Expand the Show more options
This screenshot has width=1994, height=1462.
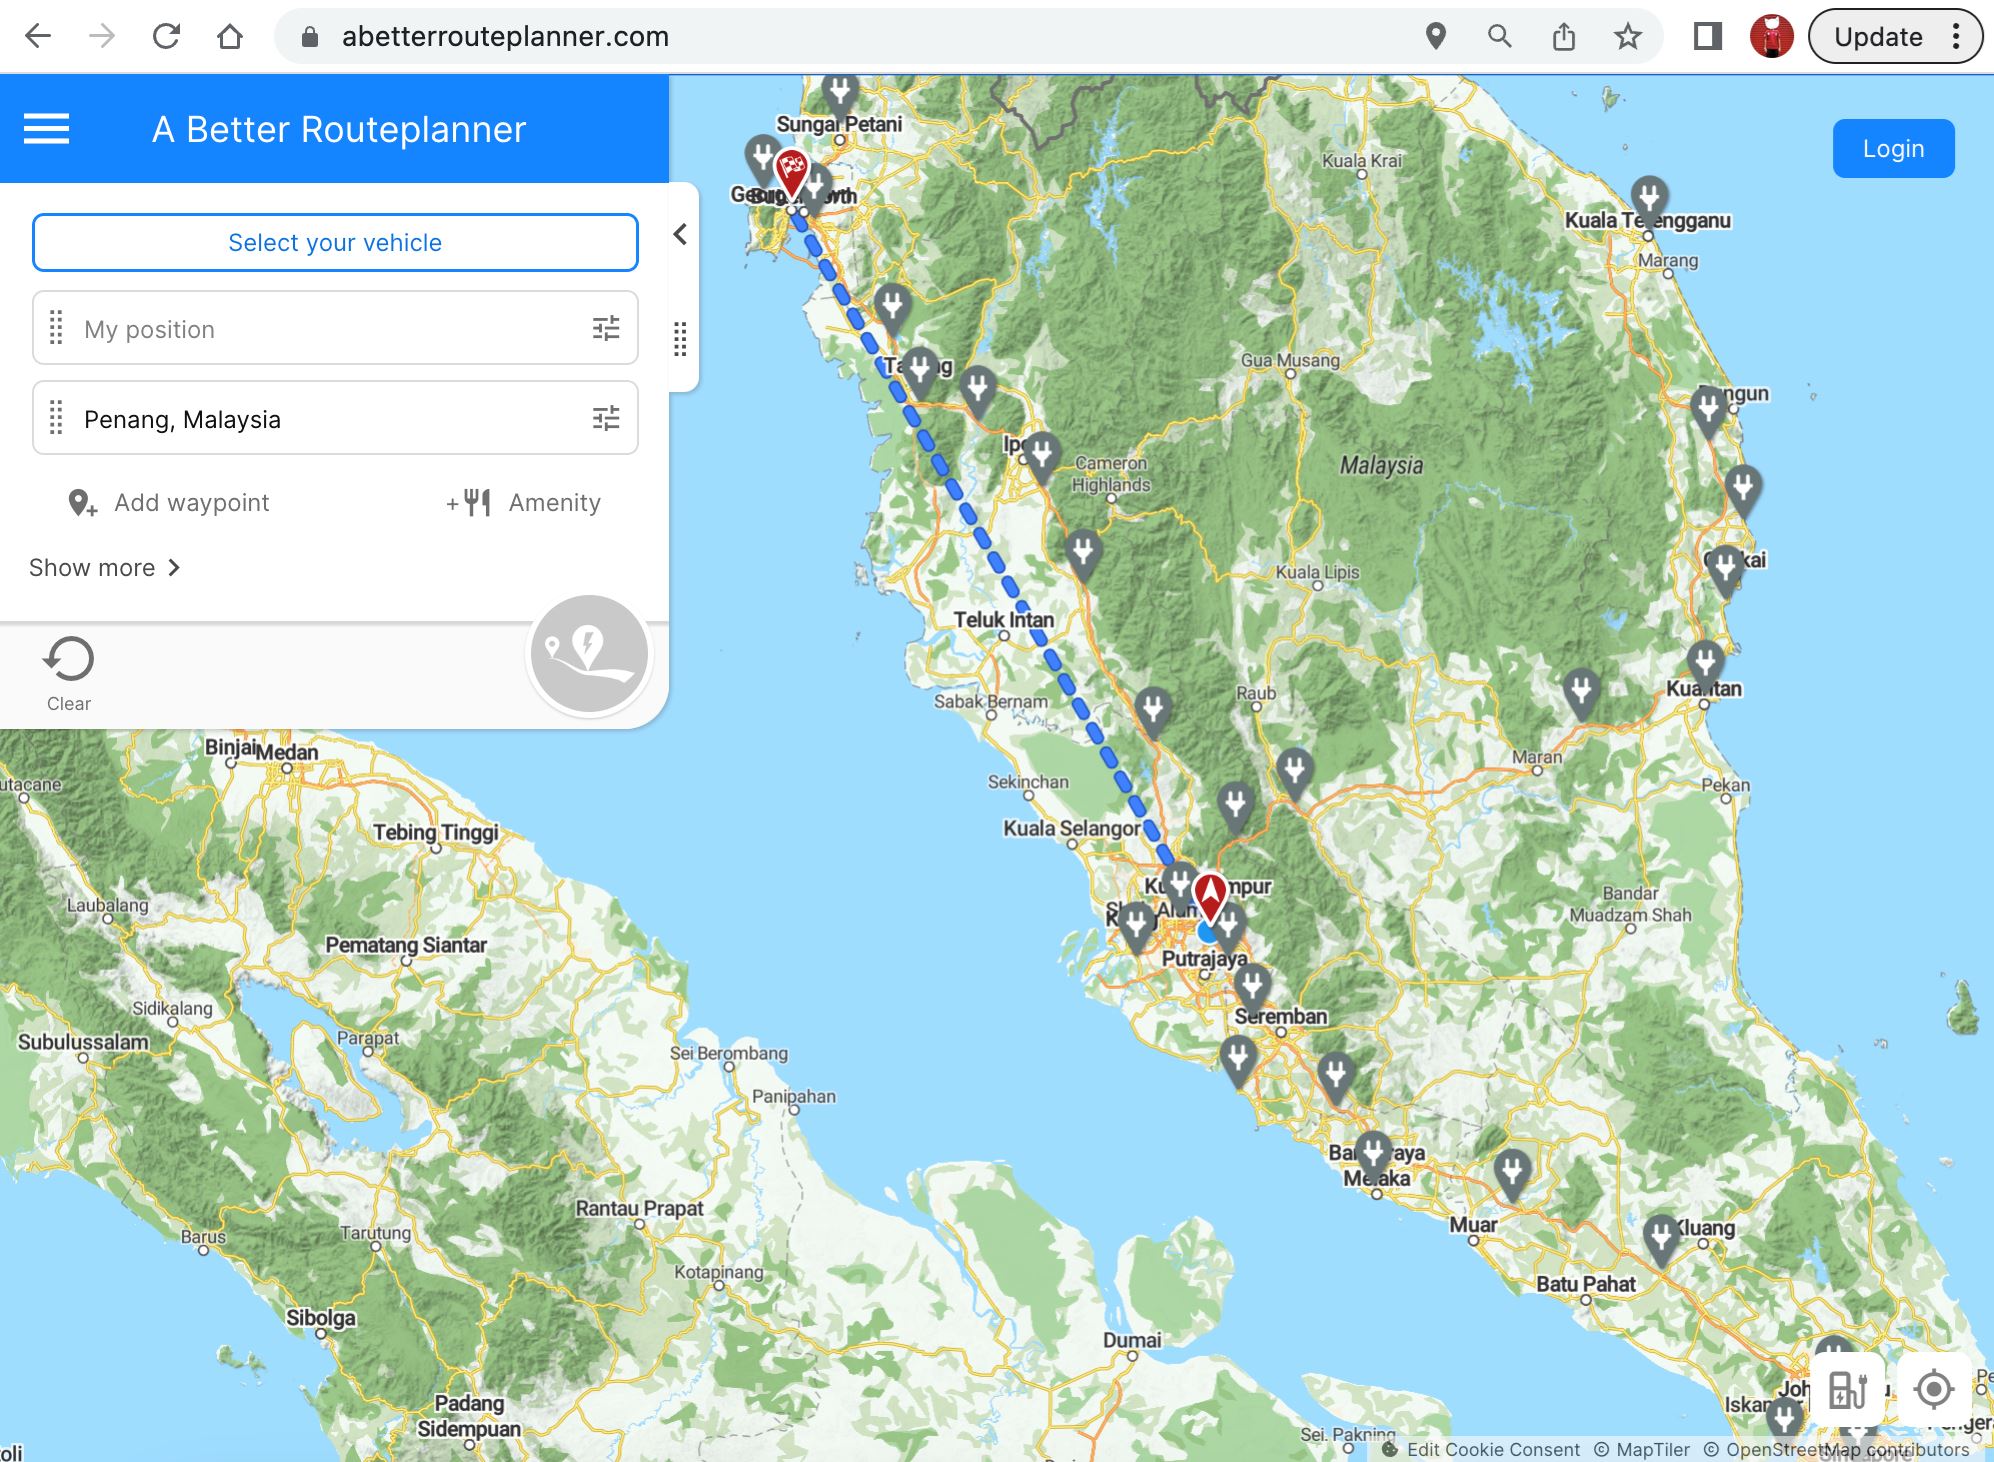pos(103,567)
